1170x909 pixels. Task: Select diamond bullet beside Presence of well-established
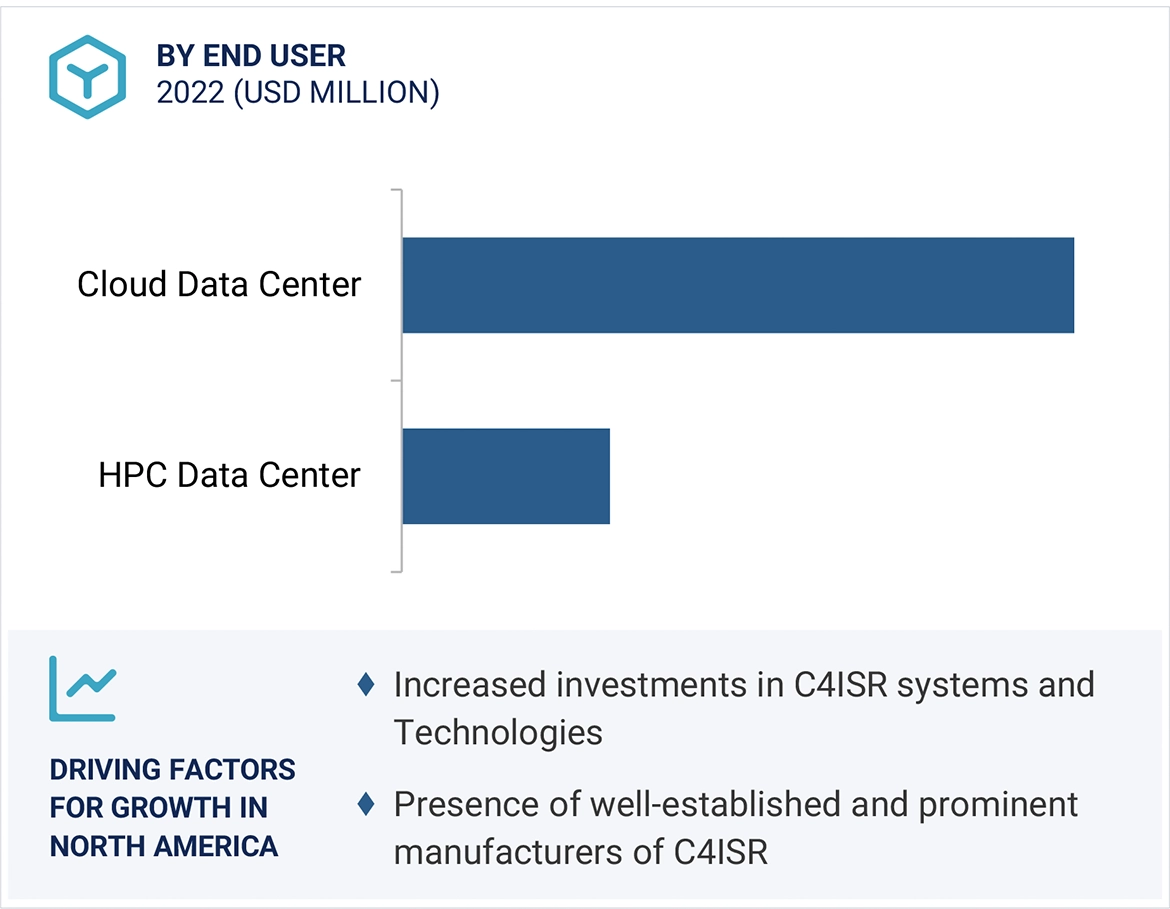coord(366,804)
